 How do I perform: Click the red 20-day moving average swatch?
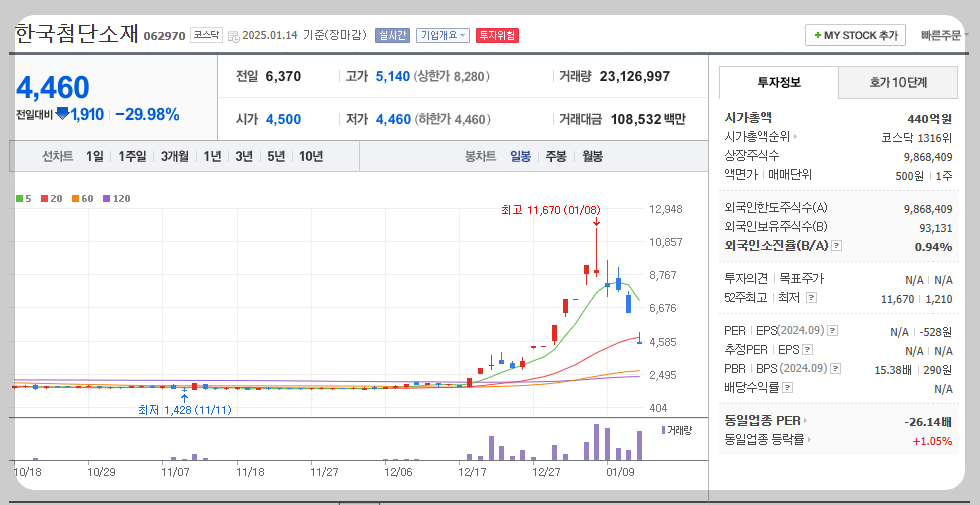tap(44, 199)
